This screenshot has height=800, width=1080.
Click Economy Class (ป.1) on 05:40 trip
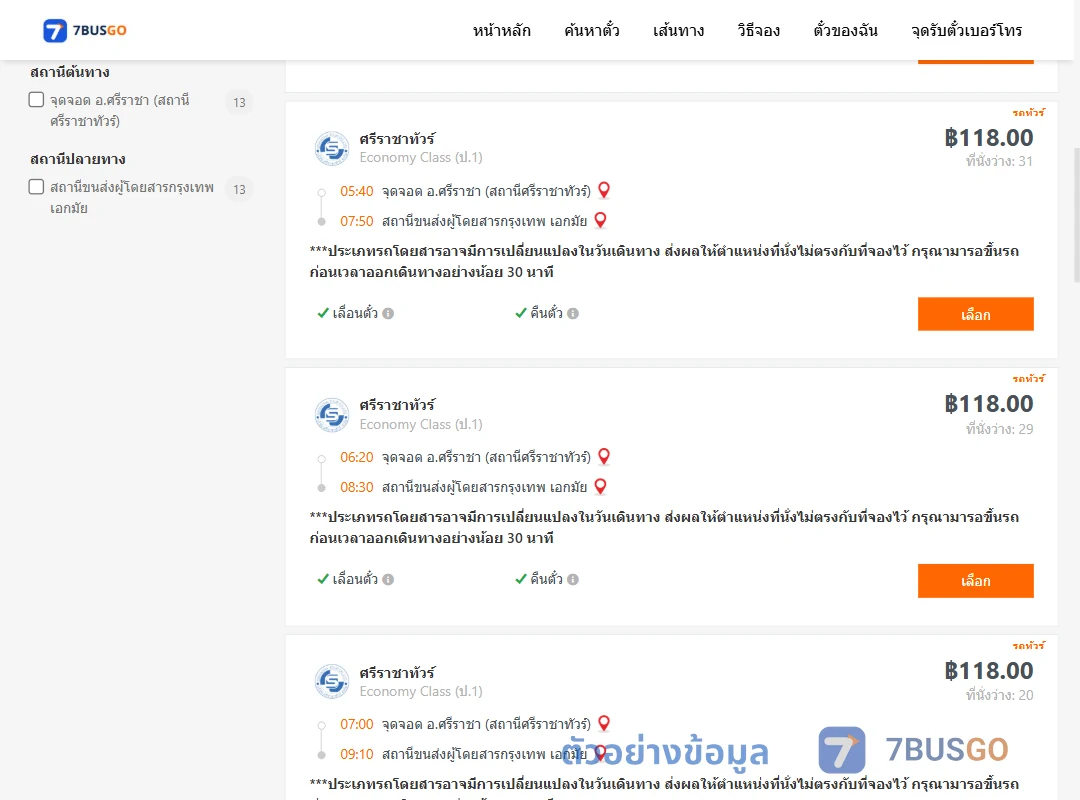coord(421,158)
